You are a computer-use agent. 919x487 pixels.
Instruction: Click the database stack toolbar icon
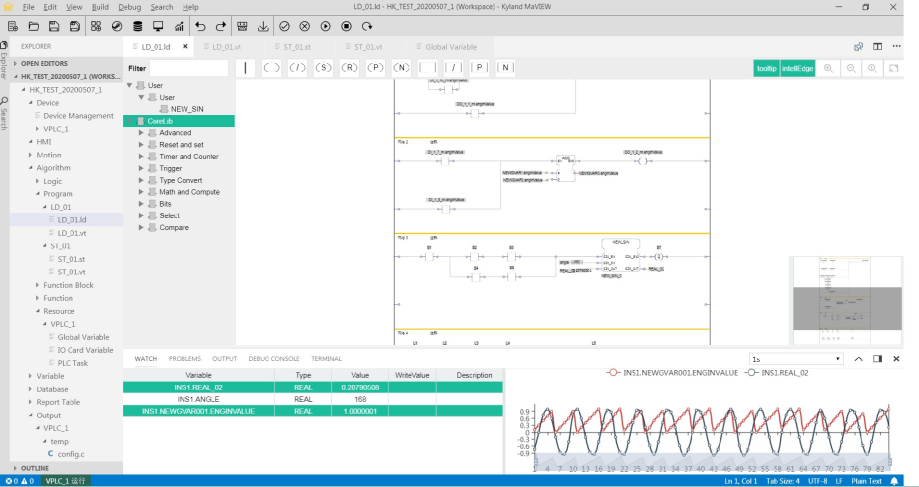pyautogui.click(x=138, y=26)
